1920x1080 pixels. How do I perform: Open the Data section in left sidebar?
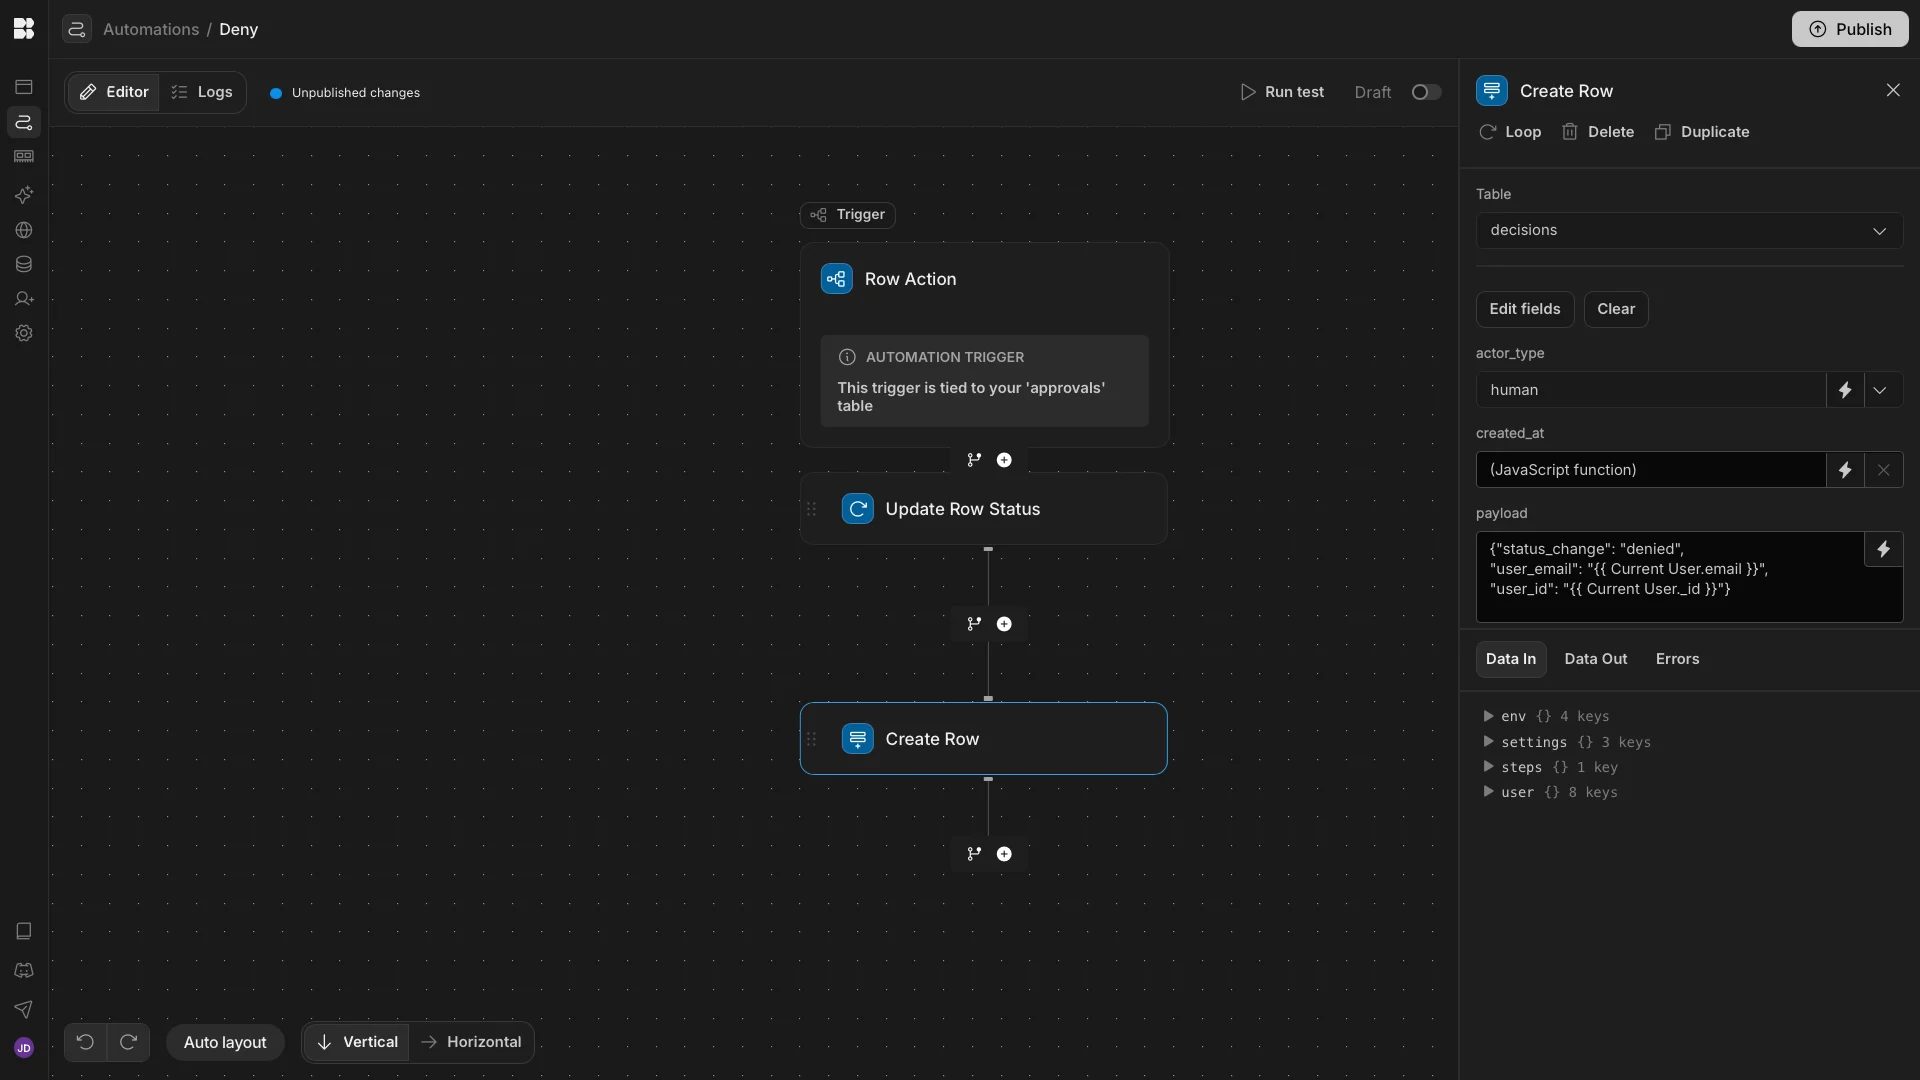pos(24,265)
